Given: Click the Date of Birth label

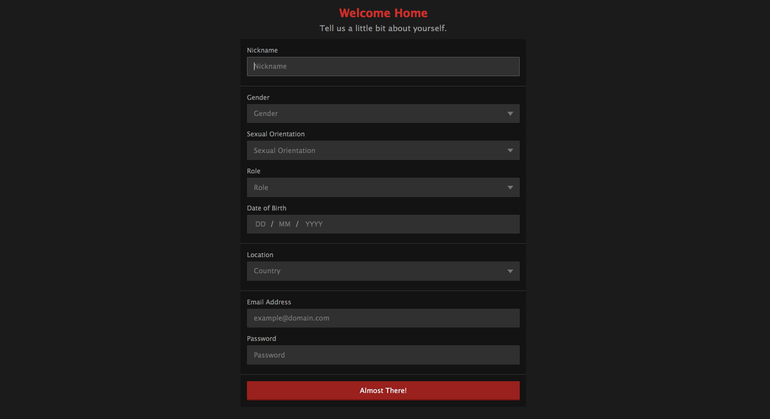Looking at the screenshot, I should pos(266,208).
